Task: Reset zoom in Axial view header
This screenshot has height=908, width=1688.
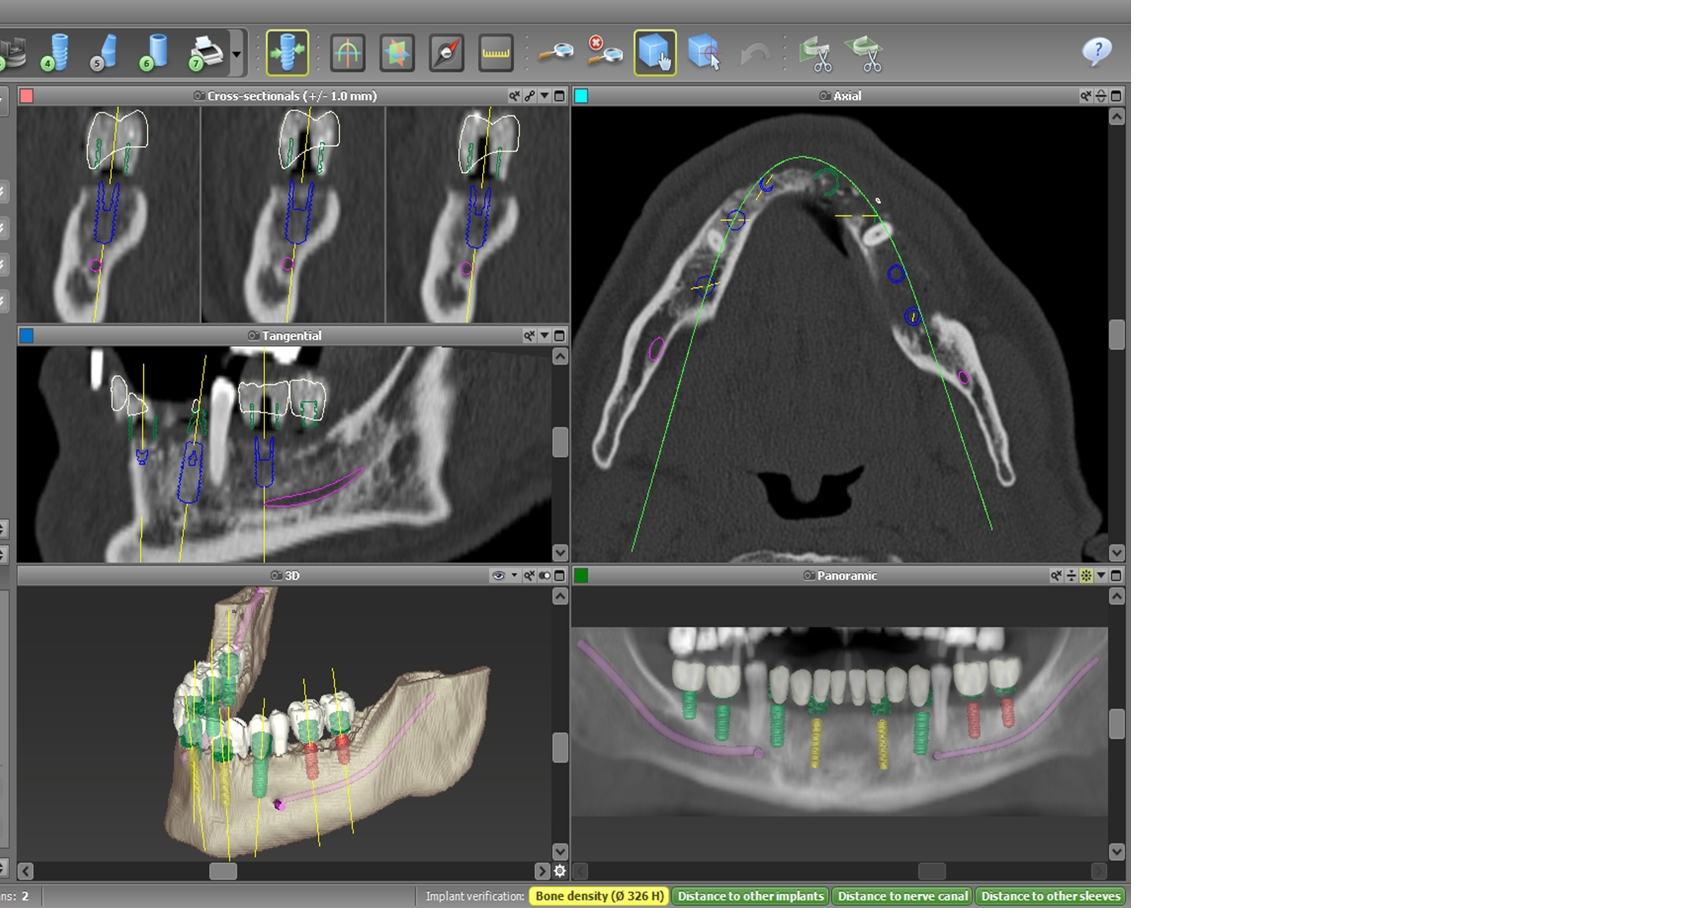Action: point(1085,96)
